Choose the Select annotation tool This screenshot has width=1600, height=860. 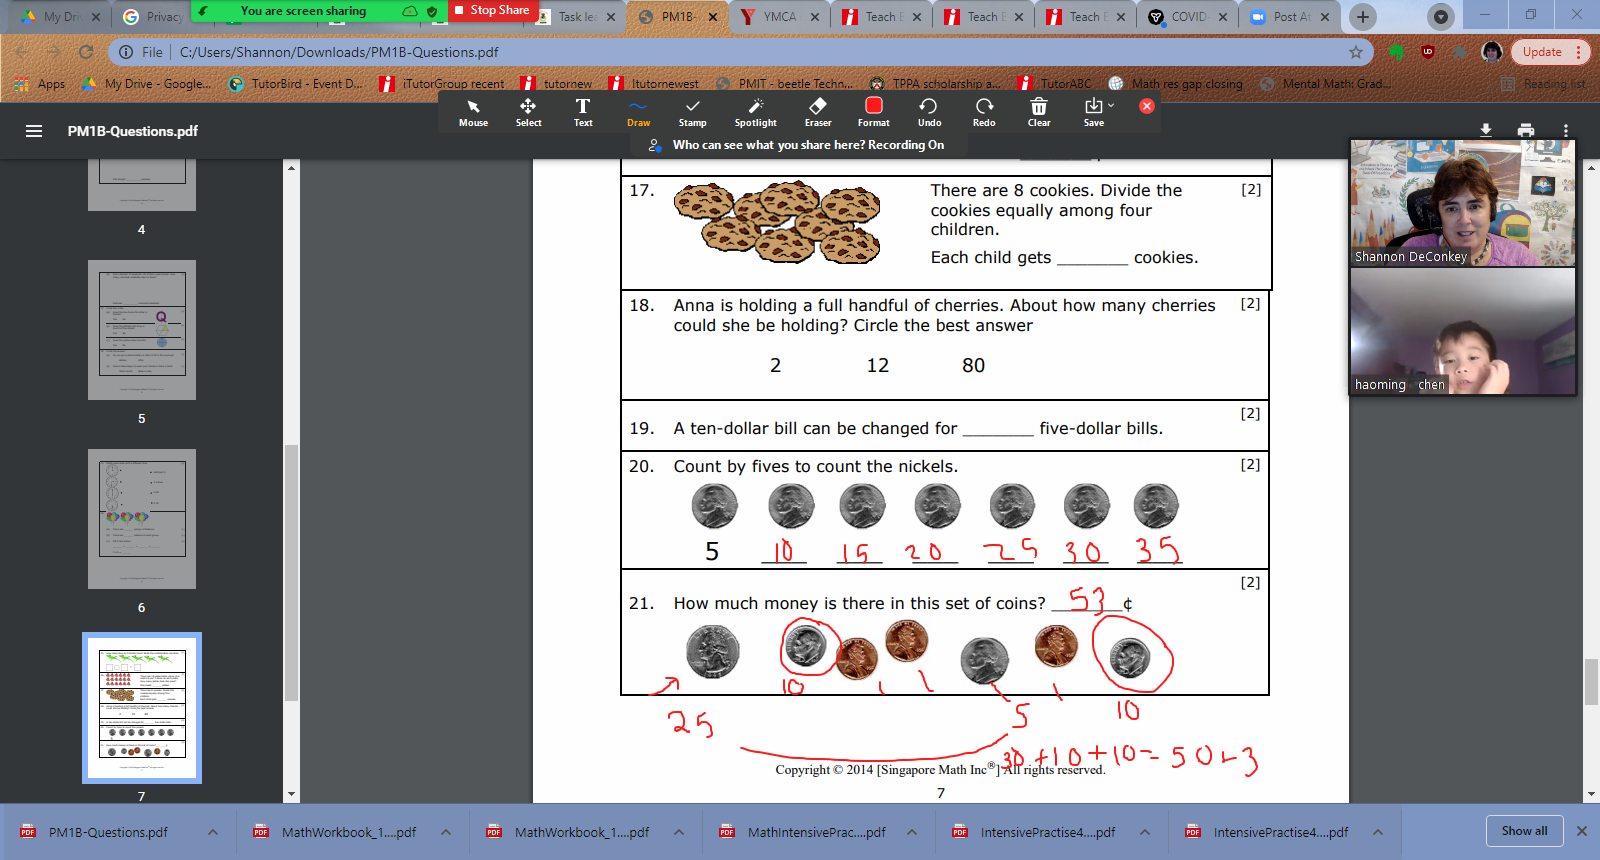(528, 113)
